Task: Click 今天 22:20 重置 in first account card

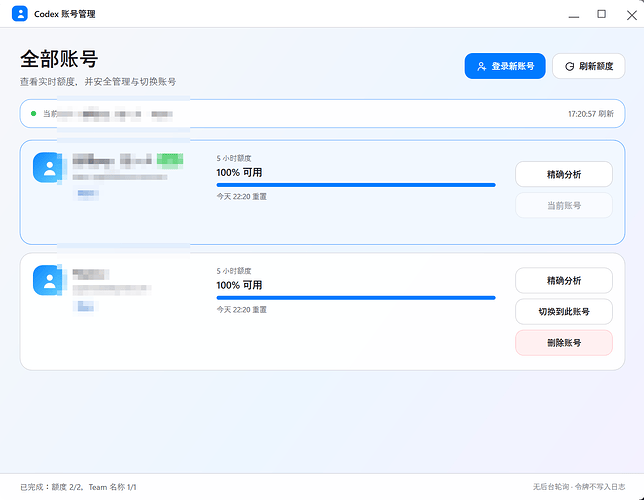Action: tap(242, 196)
